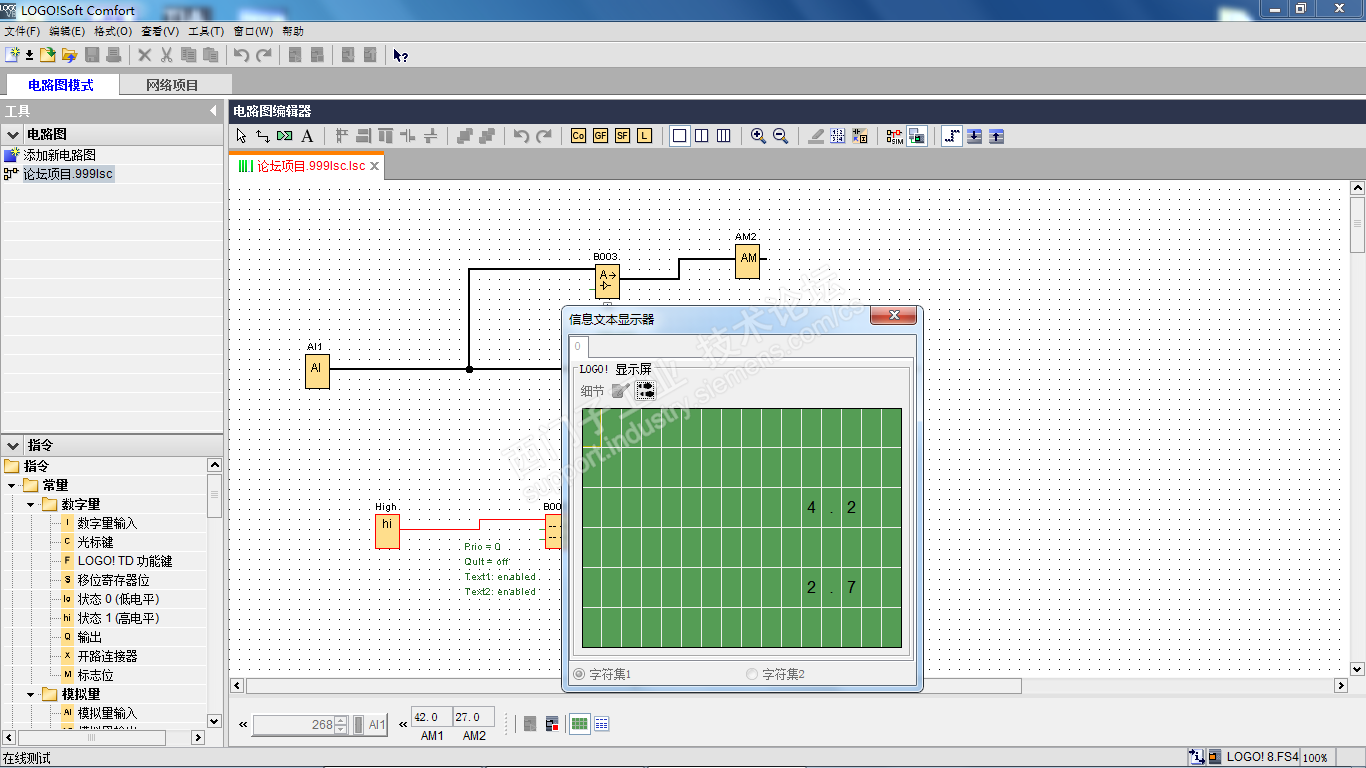Click the context help cursor icon
The width and height of the screenshot is (1366, 768).
(400, 55)
